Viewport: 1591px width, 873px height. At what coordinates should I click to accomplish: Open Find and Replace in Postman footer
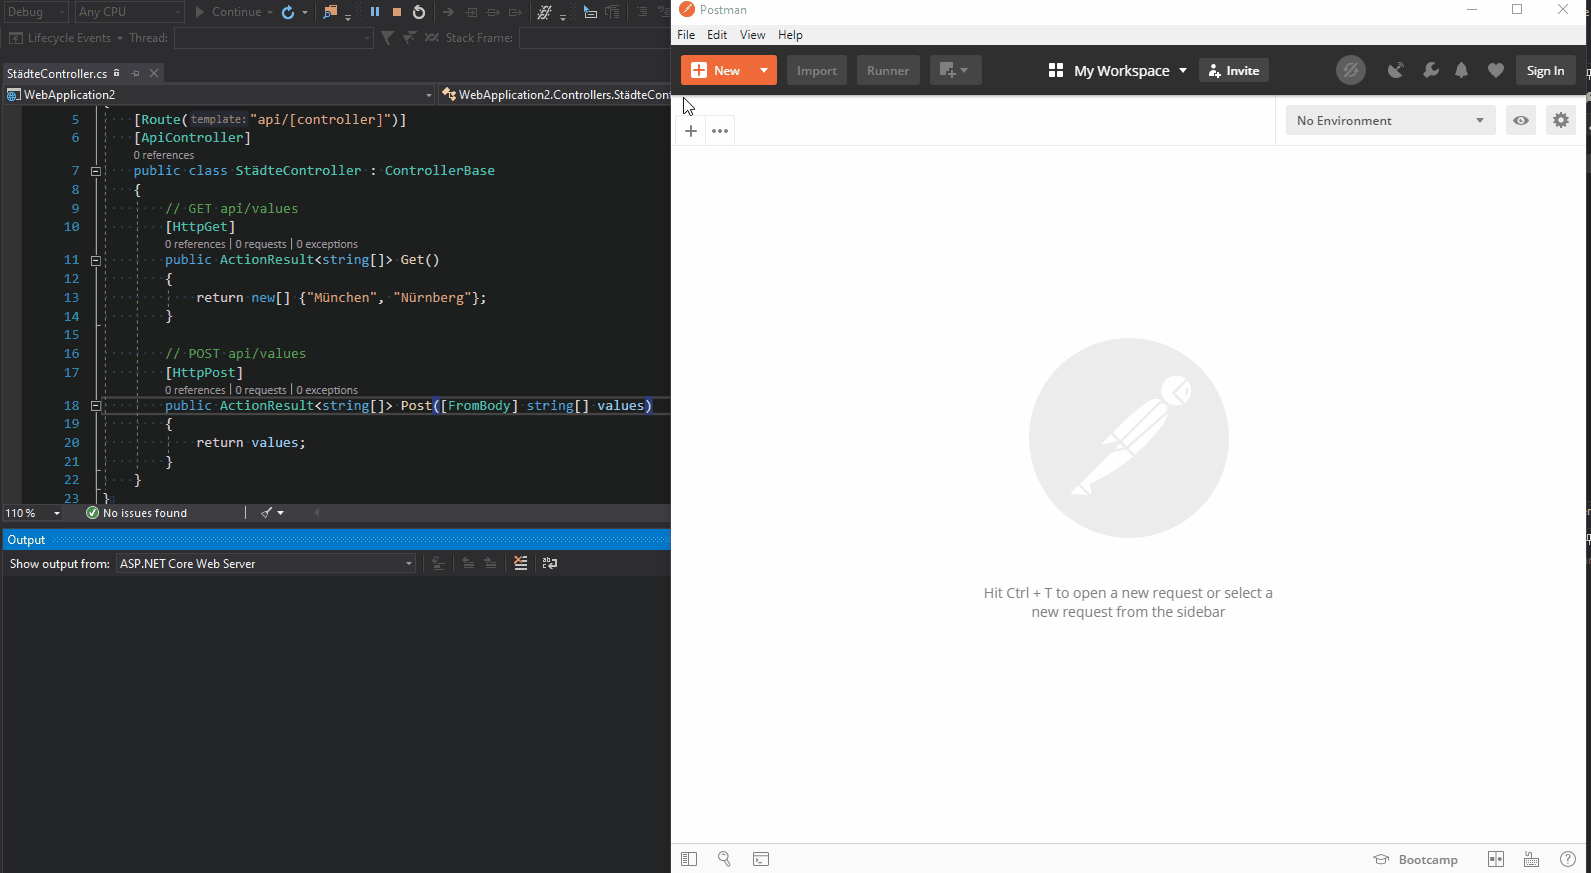point(725,859)
